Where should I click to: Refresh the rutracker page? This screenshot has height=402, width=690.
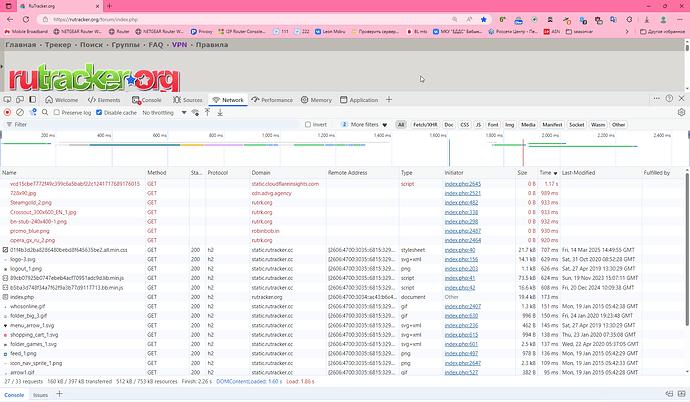click(26, 19)
